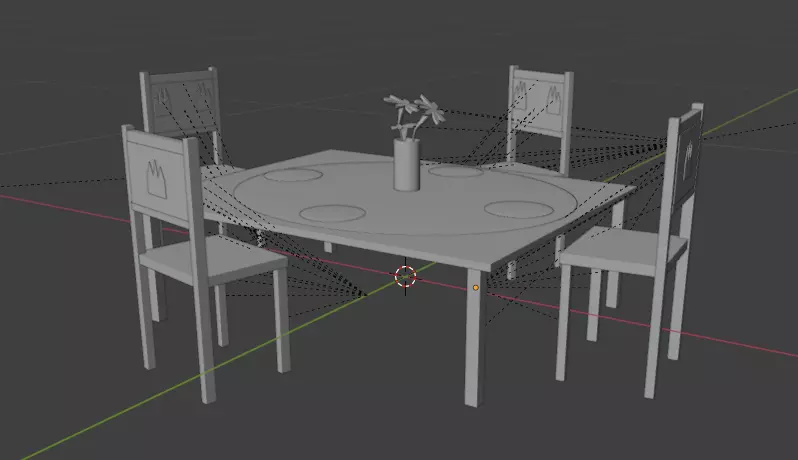This screenshot has width=798, height=460.
Task: Select the cylindrical vase on the table
Action: point(407,164)
